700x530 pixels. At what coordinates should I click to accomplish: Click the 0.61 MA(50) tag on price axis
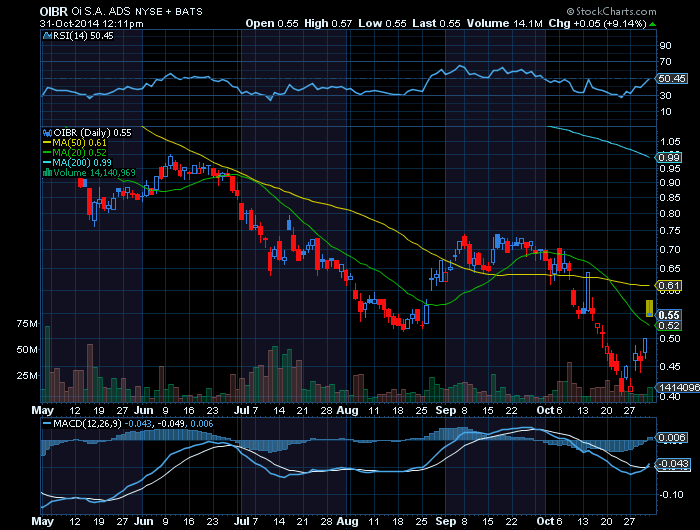669,285
